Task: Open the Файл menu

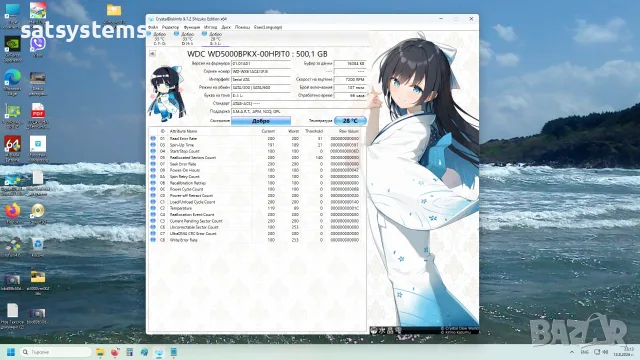Action: pyautogui.click(x=153, y=27)
